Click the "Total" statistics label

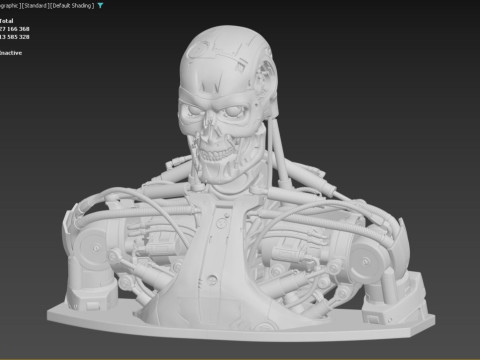[x=6, y=21]
